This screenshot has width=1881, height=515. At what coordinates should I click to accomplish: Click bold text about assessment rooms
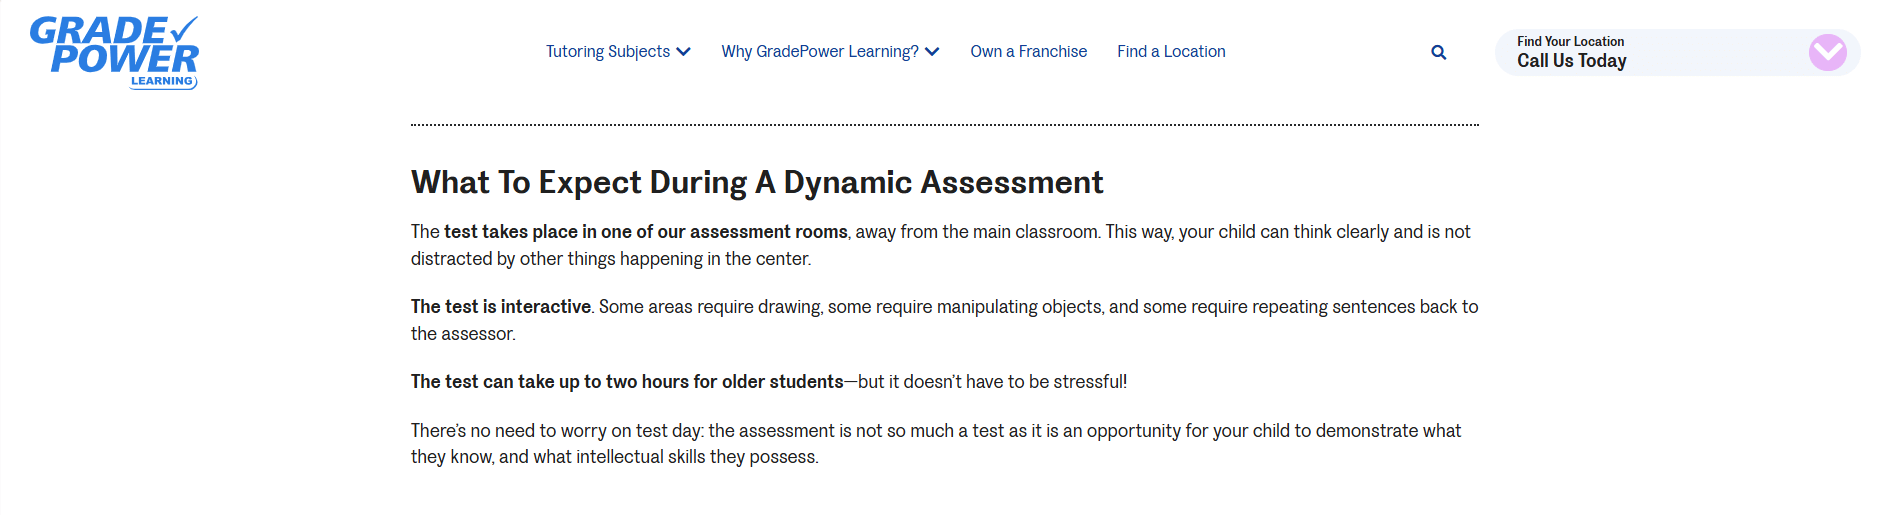646,232
